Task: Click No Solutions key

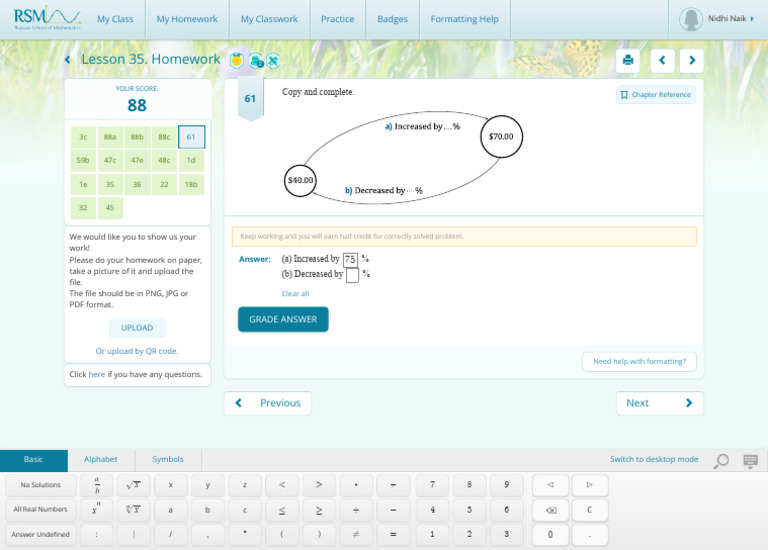Action: 41,485
